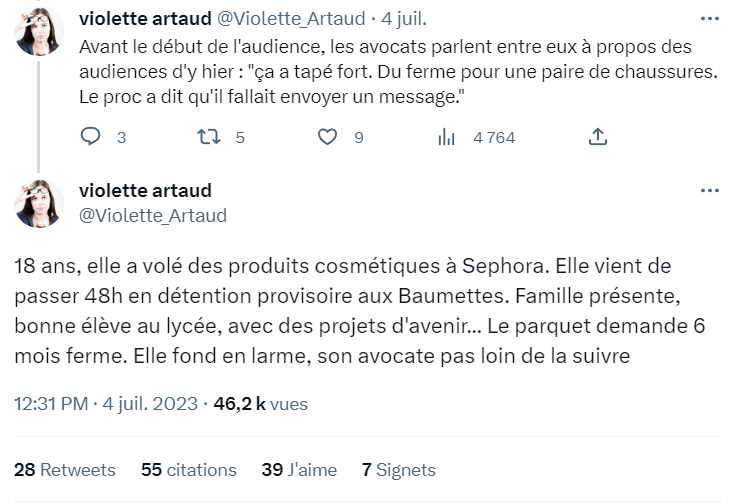Retweet the first tweet with the retweet icon

click(x=208, y=137)
